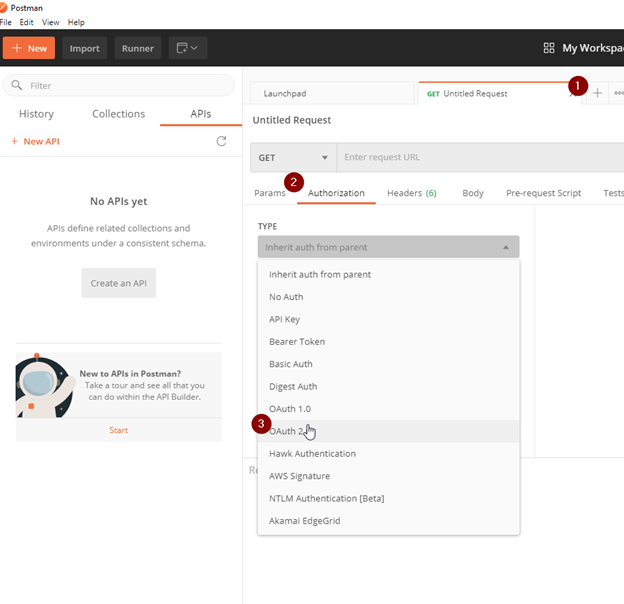Open the new window dropdown icon

point(188,48)
